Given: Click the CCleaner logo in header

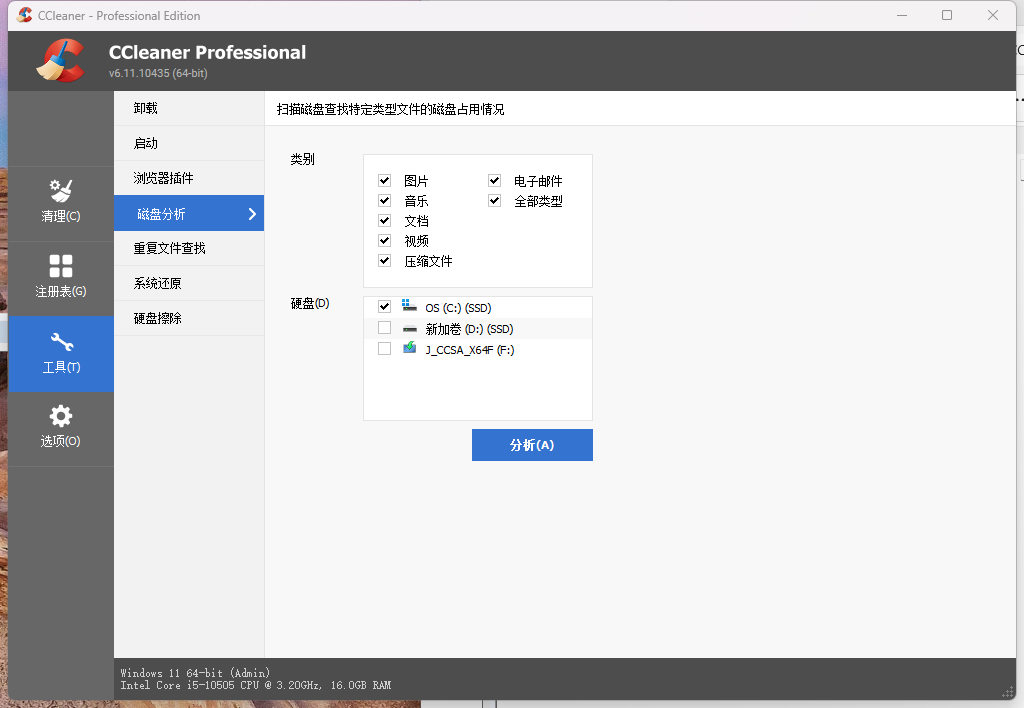Looking at the screenshot, I should click(x=61, y=60).
